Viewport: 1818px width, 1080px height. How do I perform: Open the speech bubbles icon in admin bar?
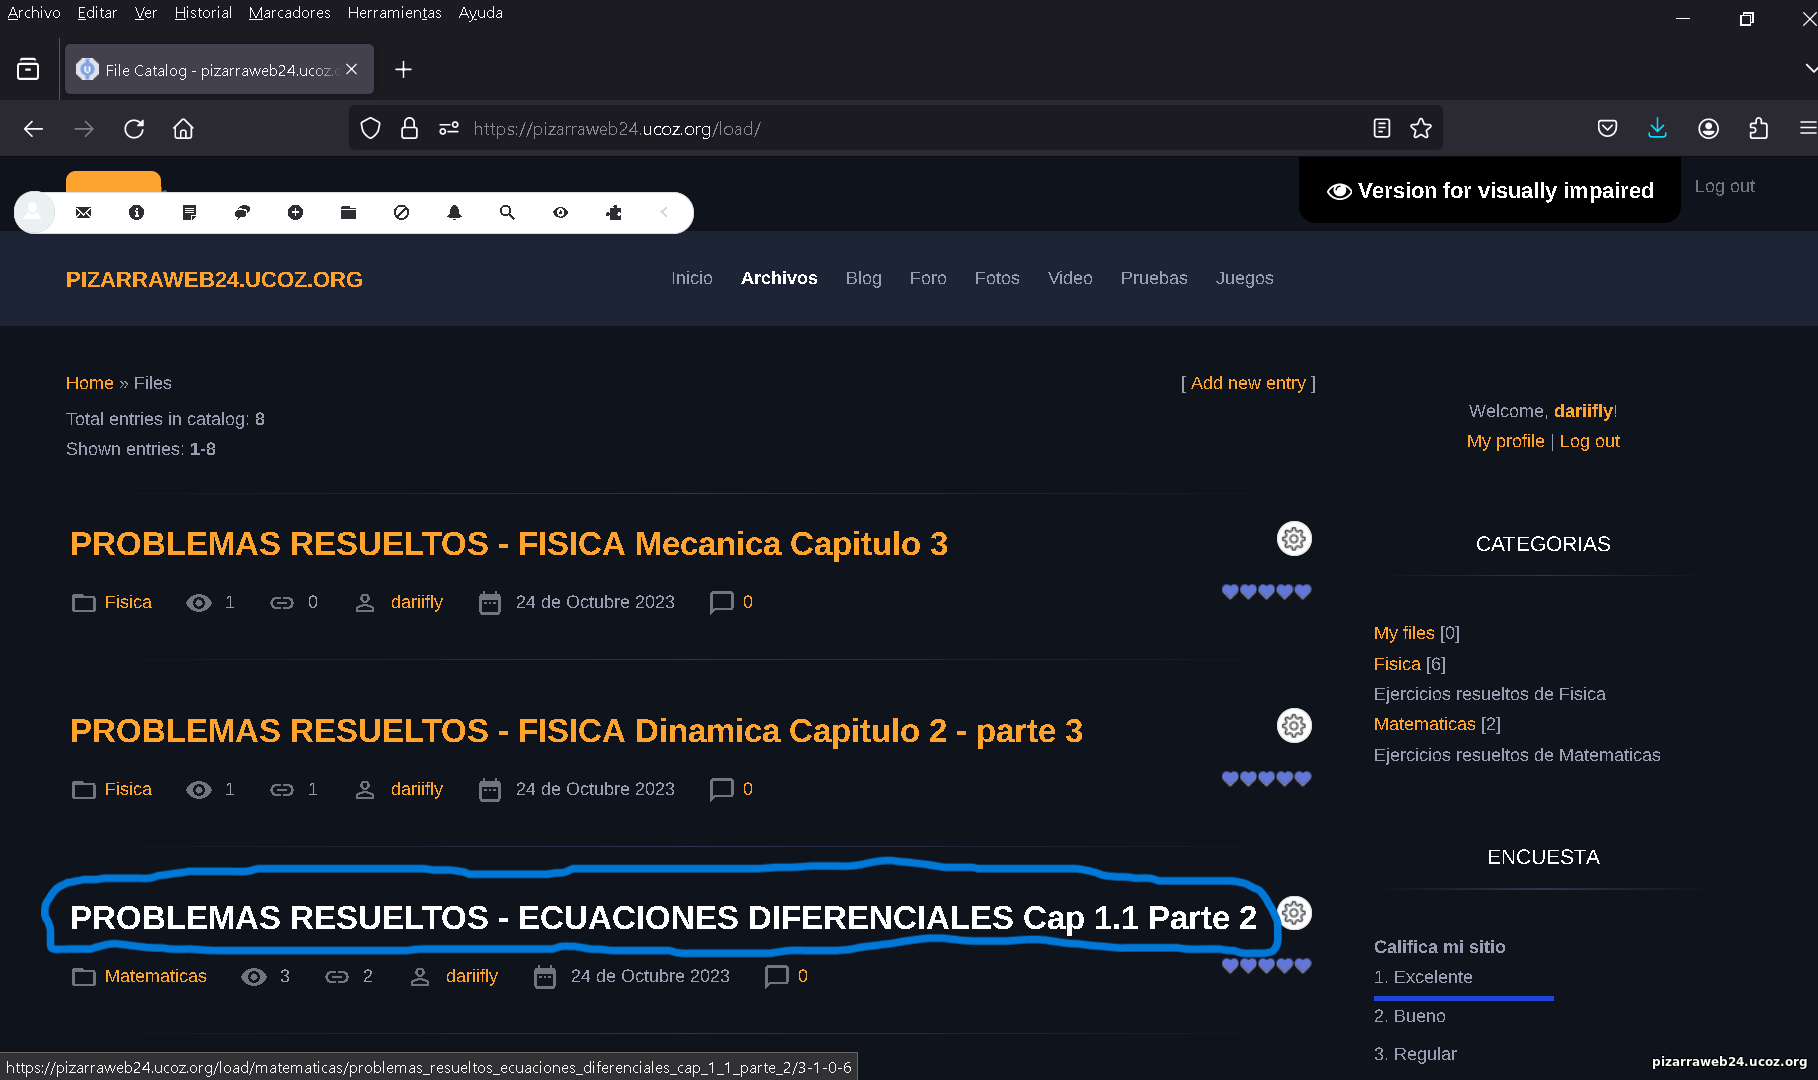point(242,213)
